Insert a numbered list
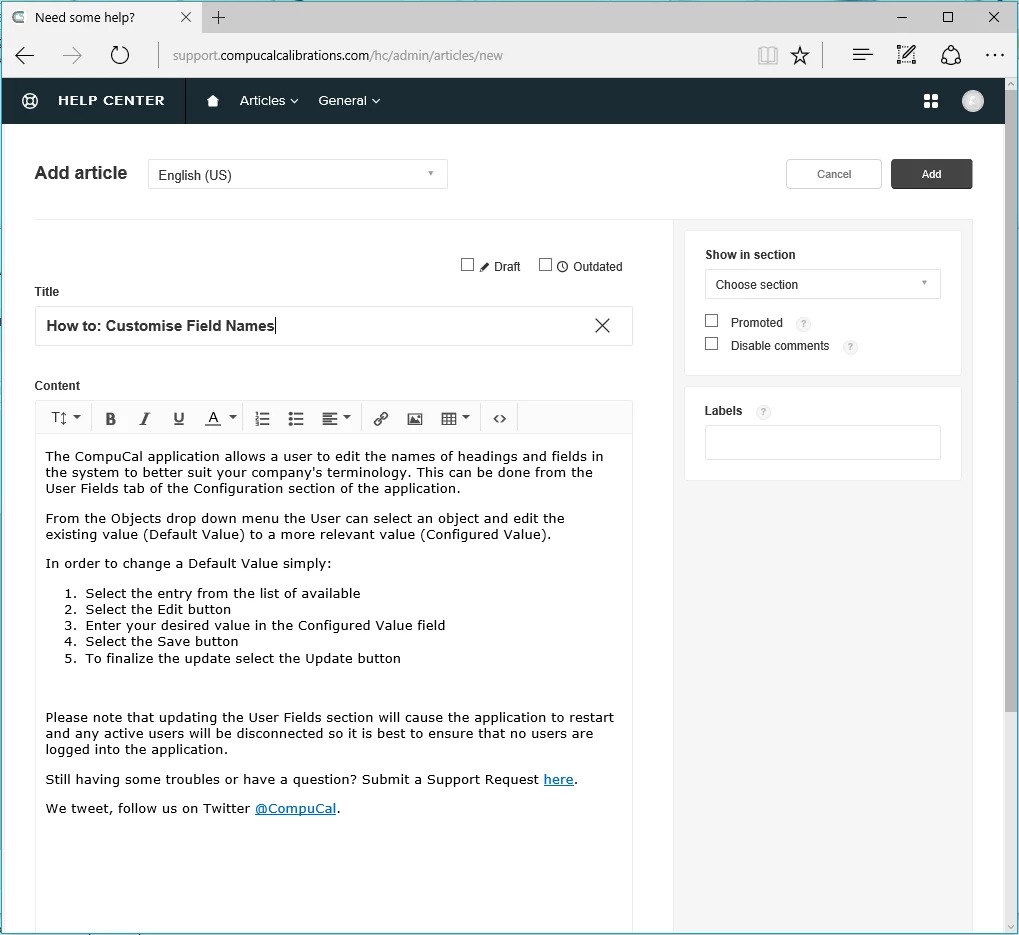Image resolution: width=1019 pixels, height=935 pixels. (262, 418)
